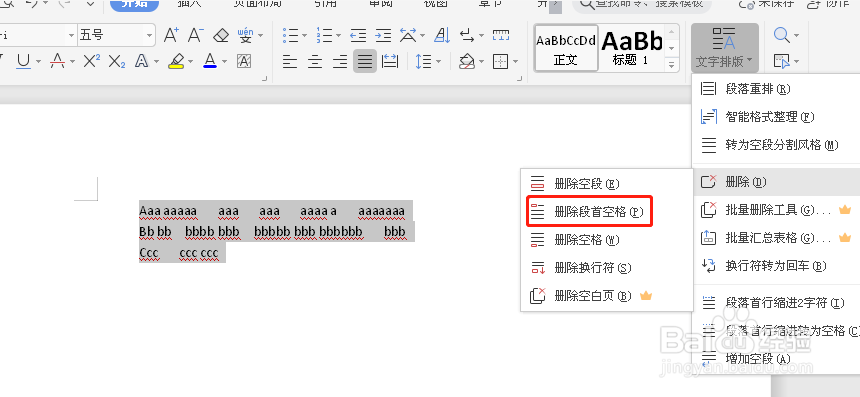This screenshot has height=397, width=860.
Task: Set left alignment
Action: [290, 61]
